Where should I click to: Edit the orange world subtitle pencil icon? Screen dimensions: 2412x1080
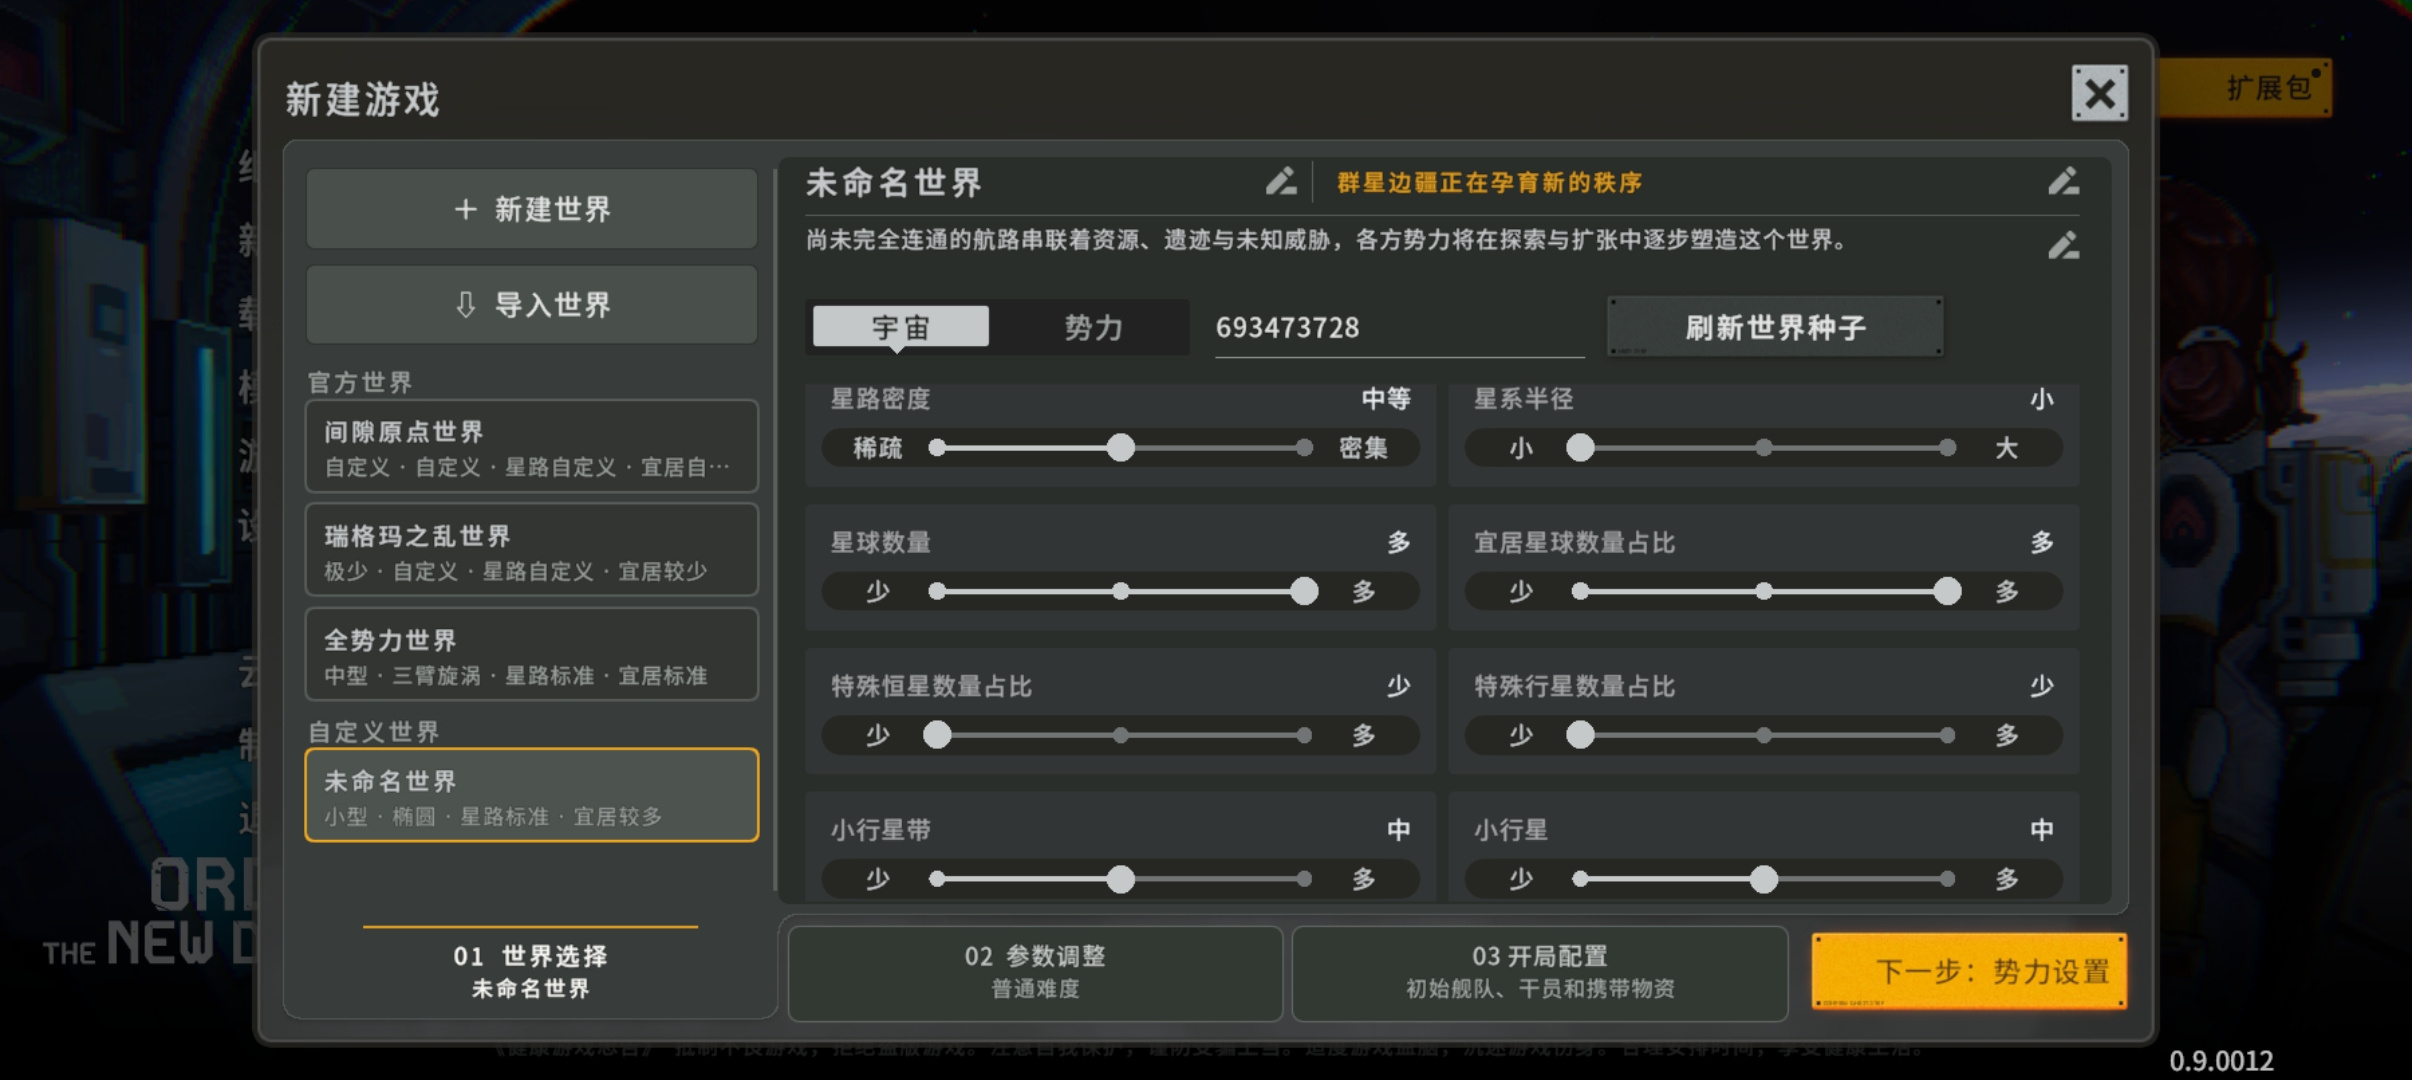coord(2063,181)
